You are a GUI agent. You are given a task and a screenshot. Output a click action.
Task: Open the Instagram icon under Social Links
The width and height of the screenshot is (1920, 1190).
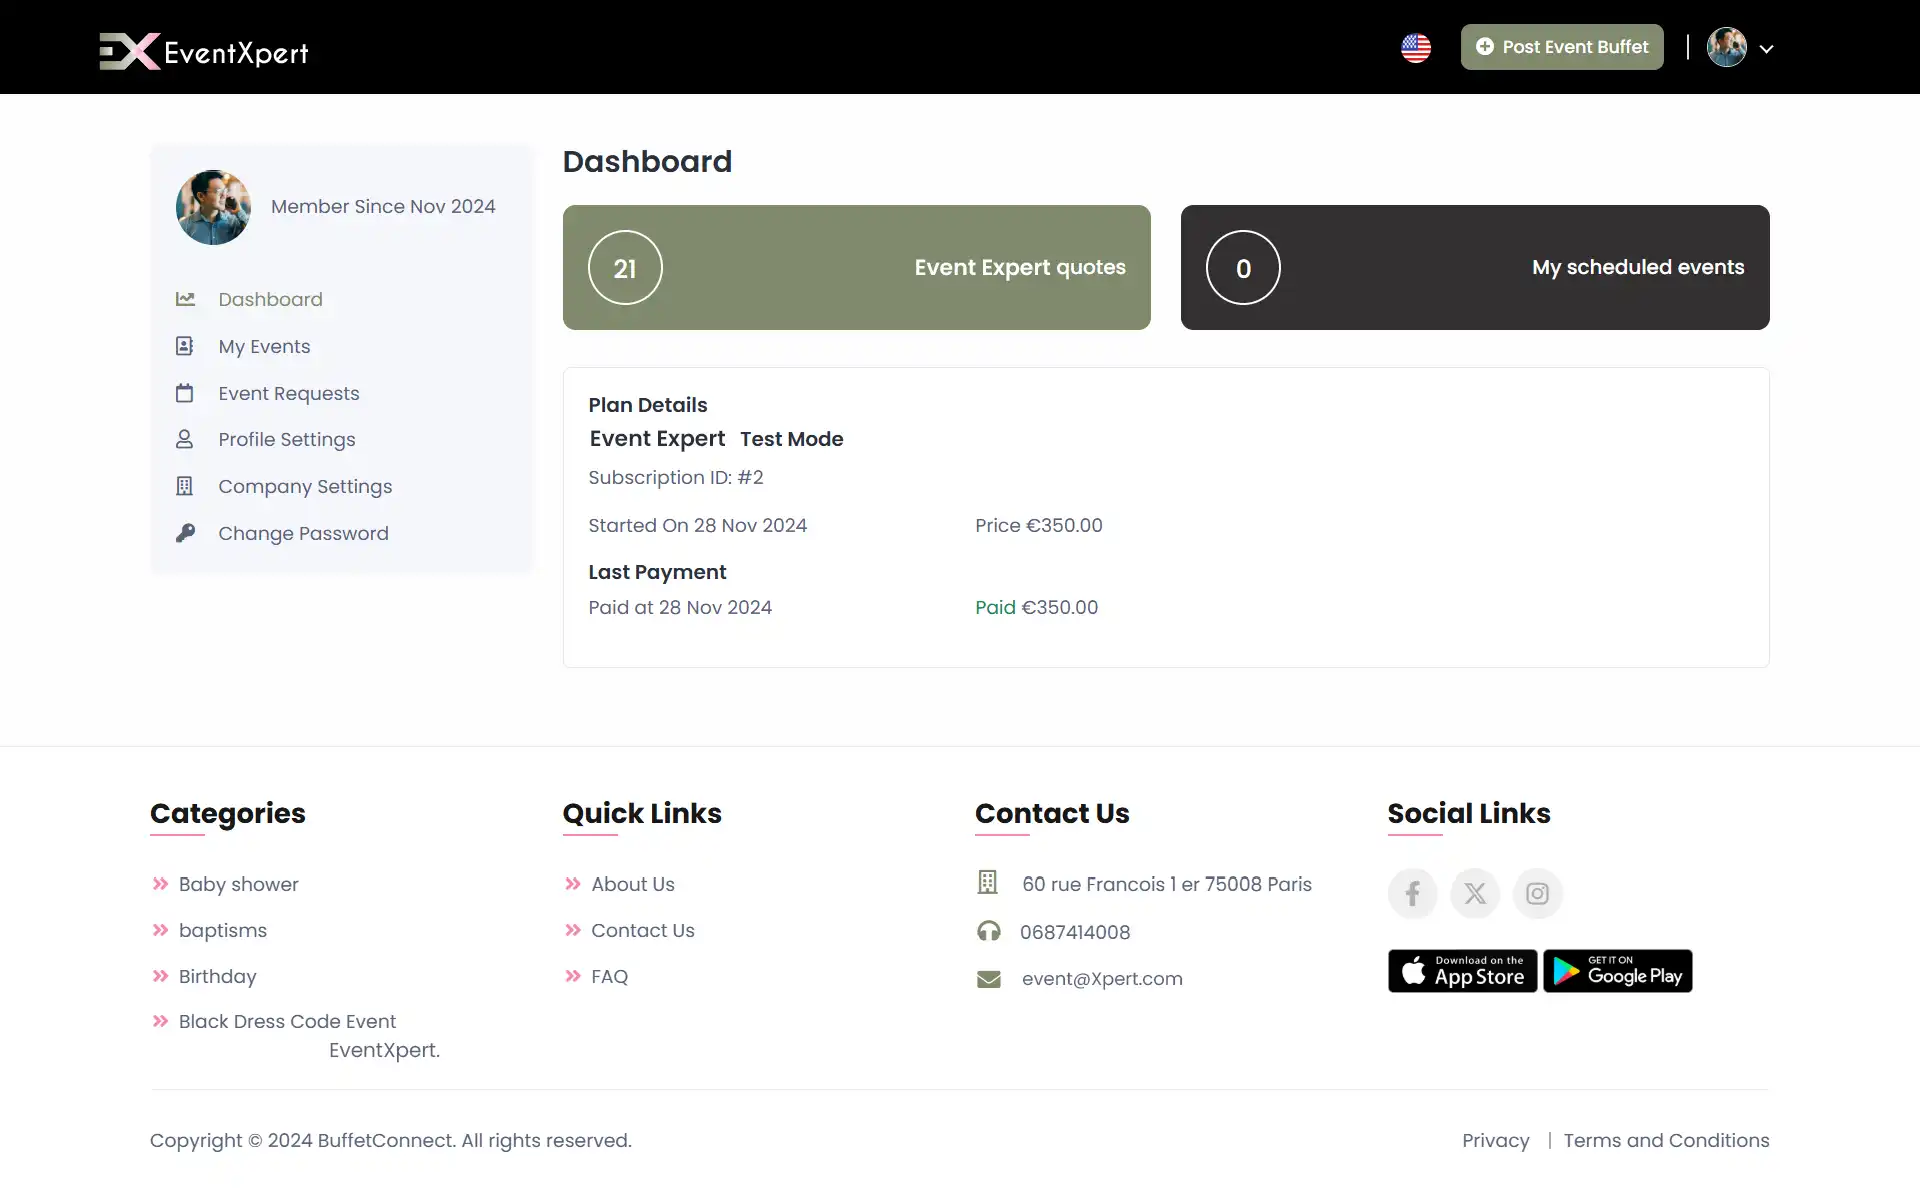point(1537,893)
